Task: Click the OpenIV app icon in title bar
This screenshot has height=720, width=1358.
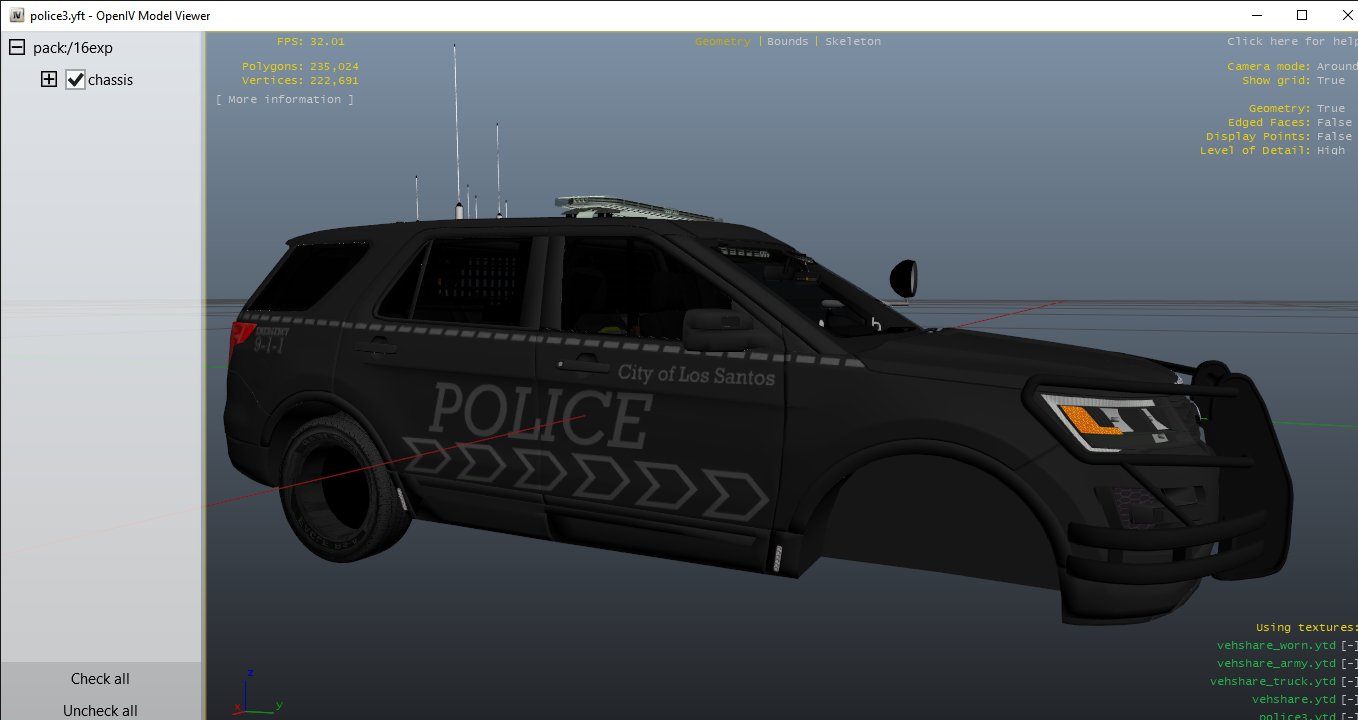Action: coord(16,16)
